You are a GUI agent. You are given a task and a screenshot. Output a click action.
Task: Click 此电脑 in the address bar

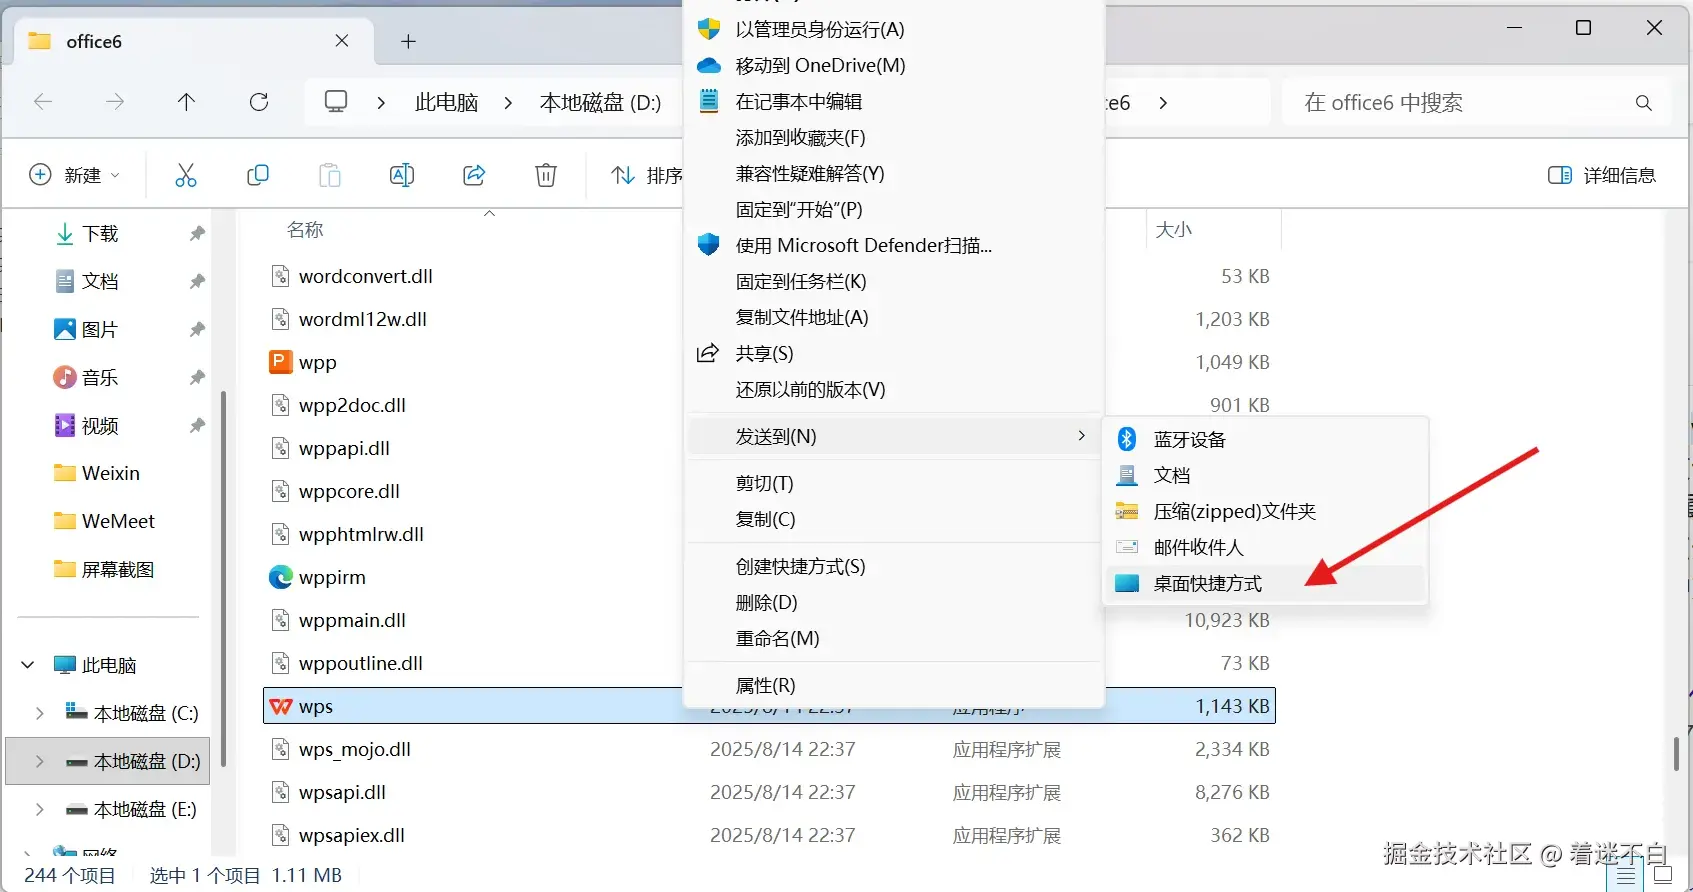447,102
